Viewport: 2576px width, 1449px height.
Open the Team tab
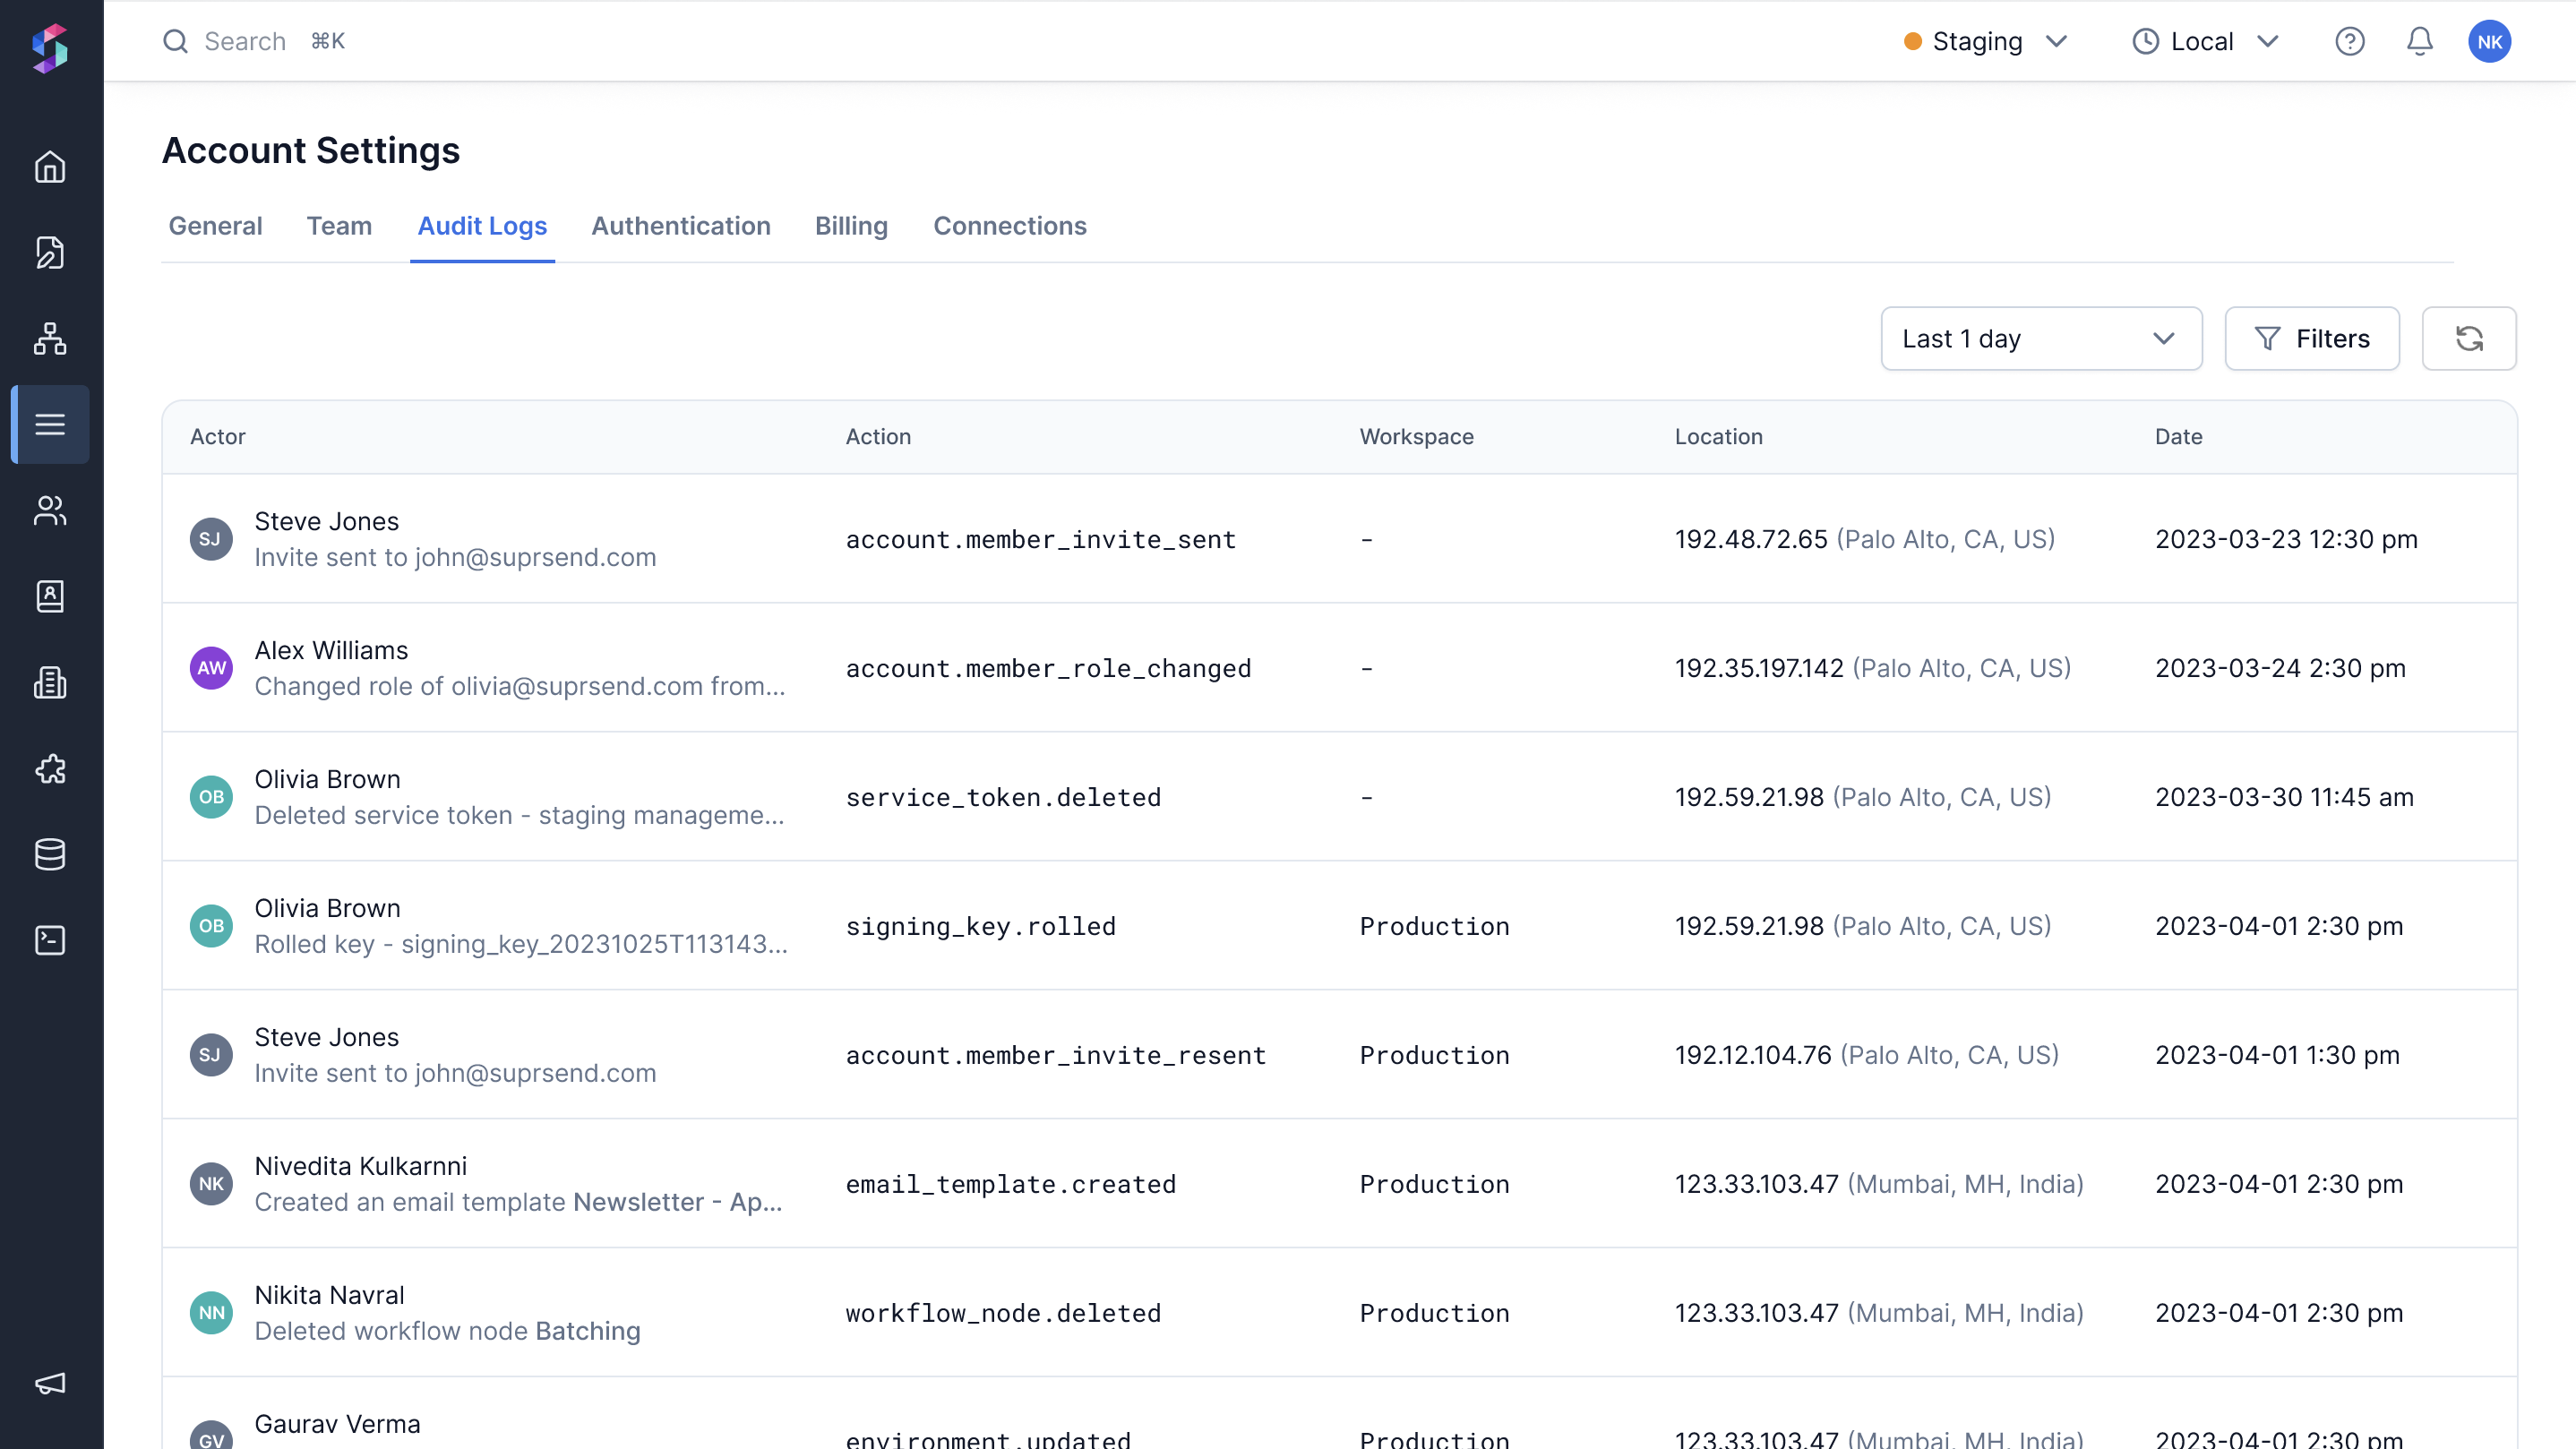339,226
